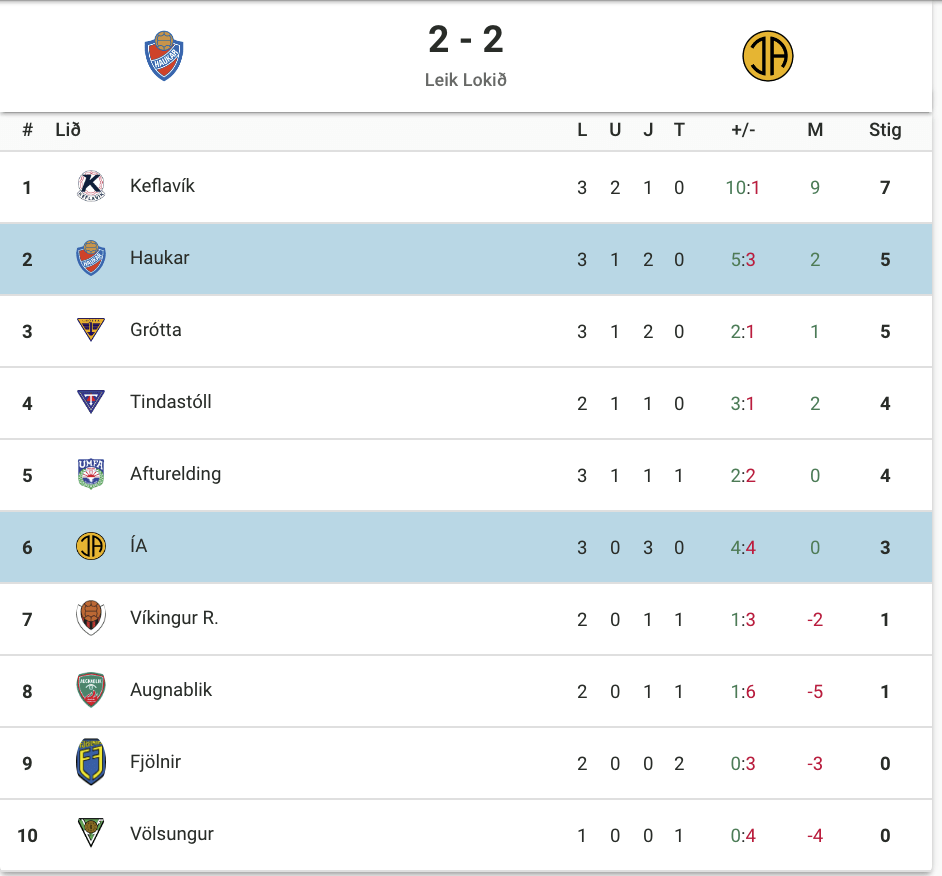Click the 2 - 2 final score
The image size is (942, 876).
pyautogui.click(x=466, y=40)
